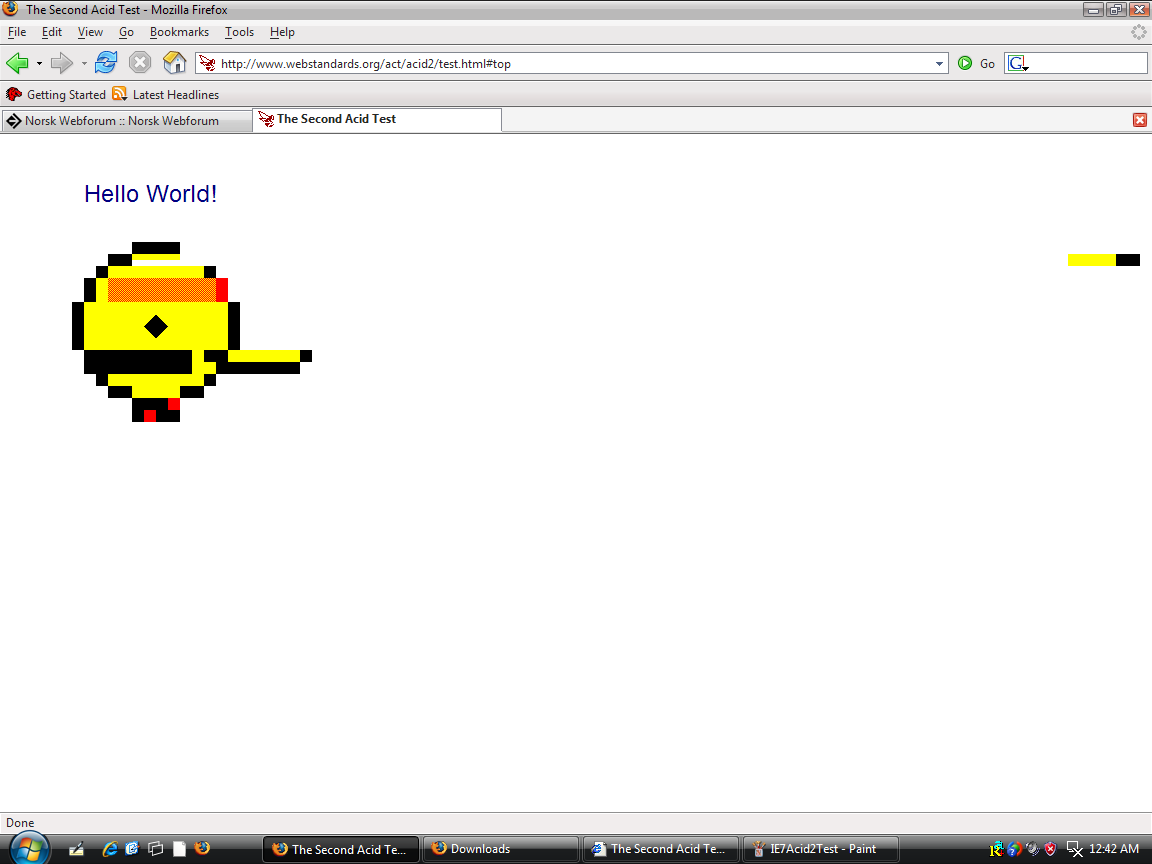Click Switch between windows quick-launch icon
Viewport: 1152px width, 864px height.
coord(155,849)
